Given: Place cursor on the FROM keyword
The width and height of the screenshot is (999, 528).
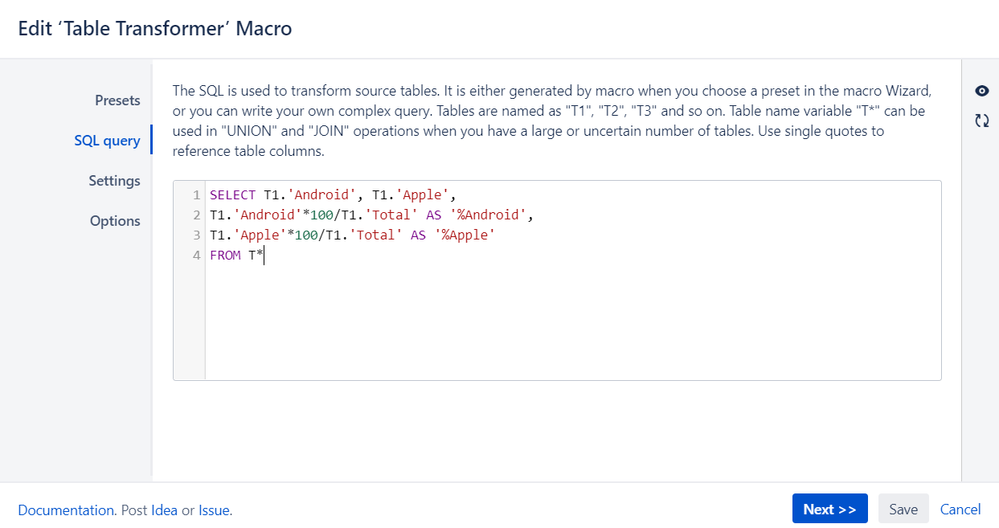Looking at the screenshot, I should (x=224, y=255).
